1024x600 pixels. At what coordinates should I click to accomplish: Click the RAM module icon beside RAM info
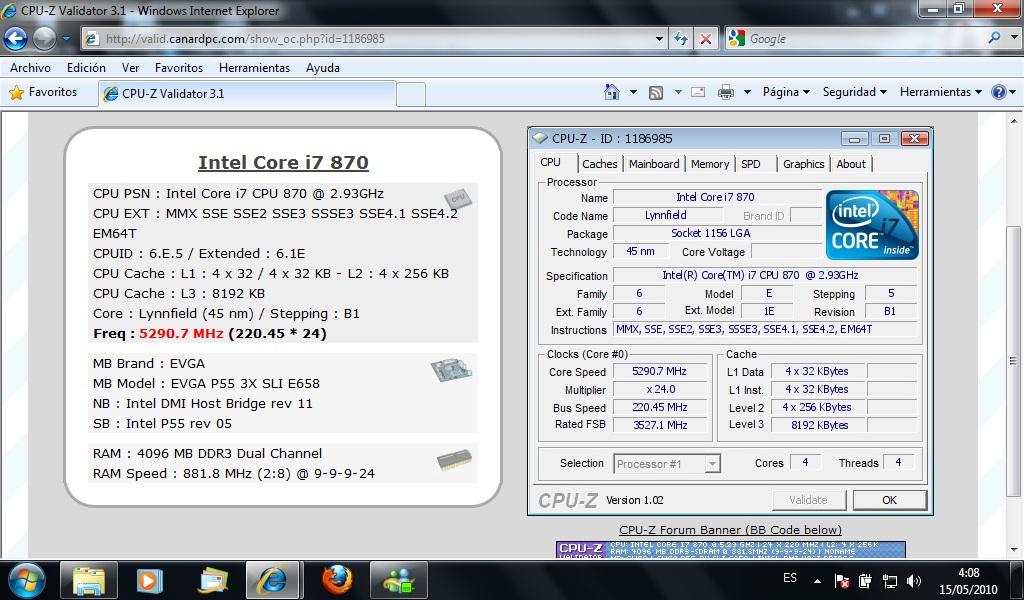click(x=455, y=459)
